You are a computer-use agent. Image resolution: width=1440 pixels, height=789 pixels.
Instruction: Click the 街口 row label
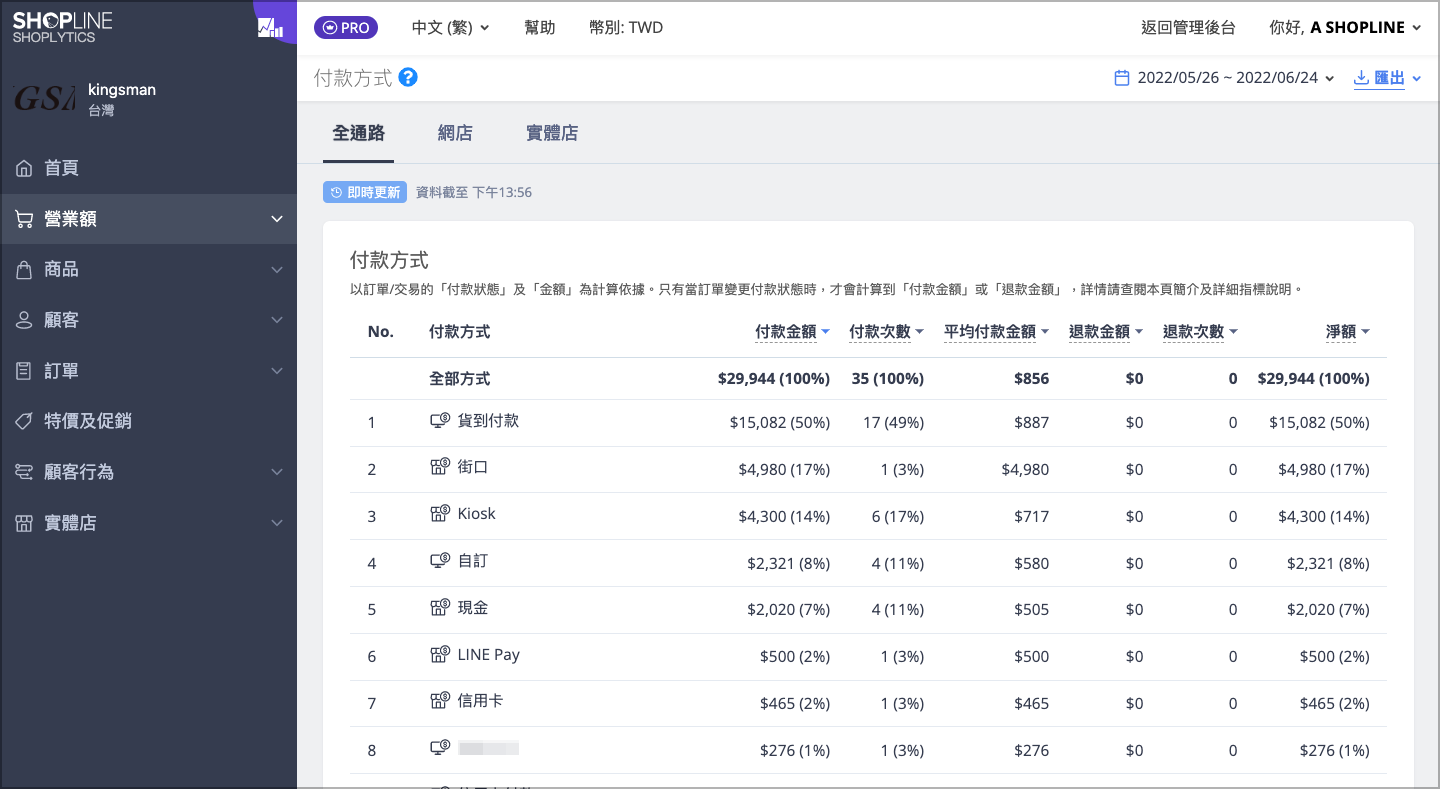(473, 467)
